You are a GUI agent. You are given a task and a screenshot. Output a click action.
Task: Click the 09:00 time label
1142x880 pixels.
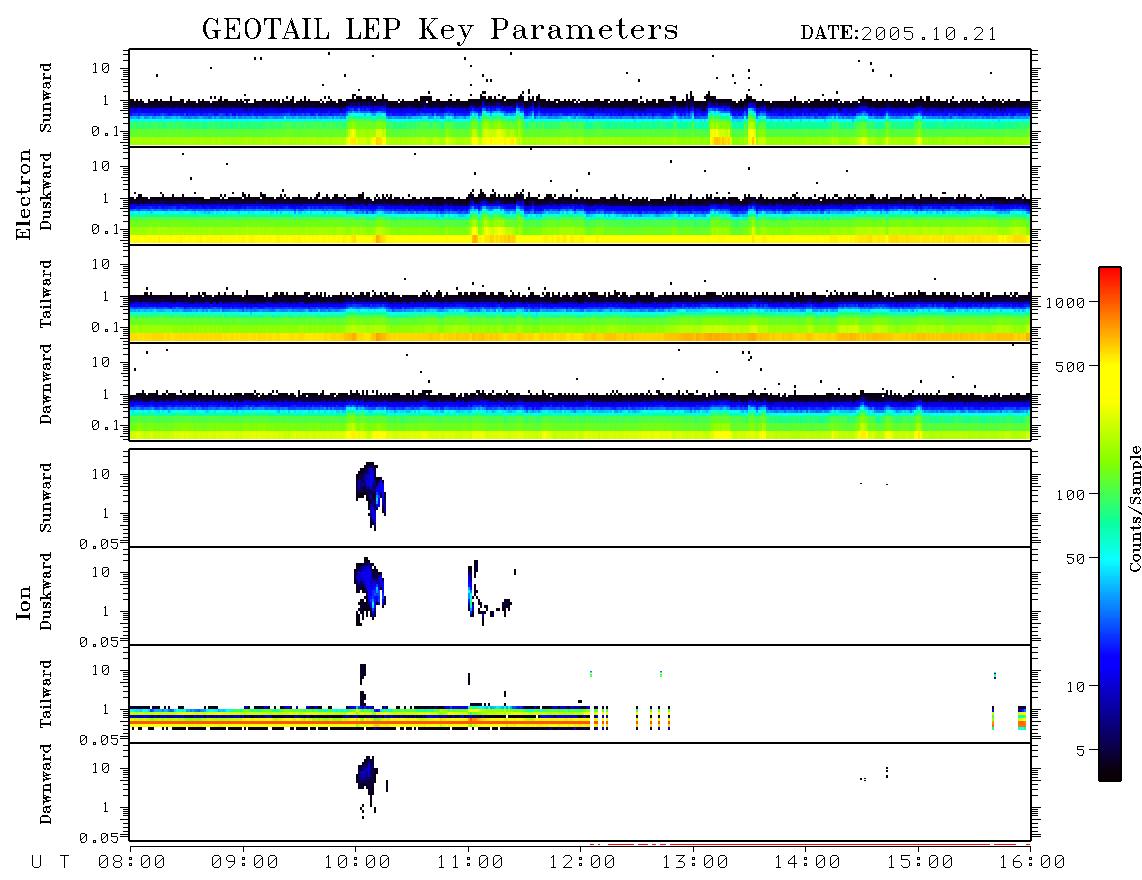coord(245,862)
